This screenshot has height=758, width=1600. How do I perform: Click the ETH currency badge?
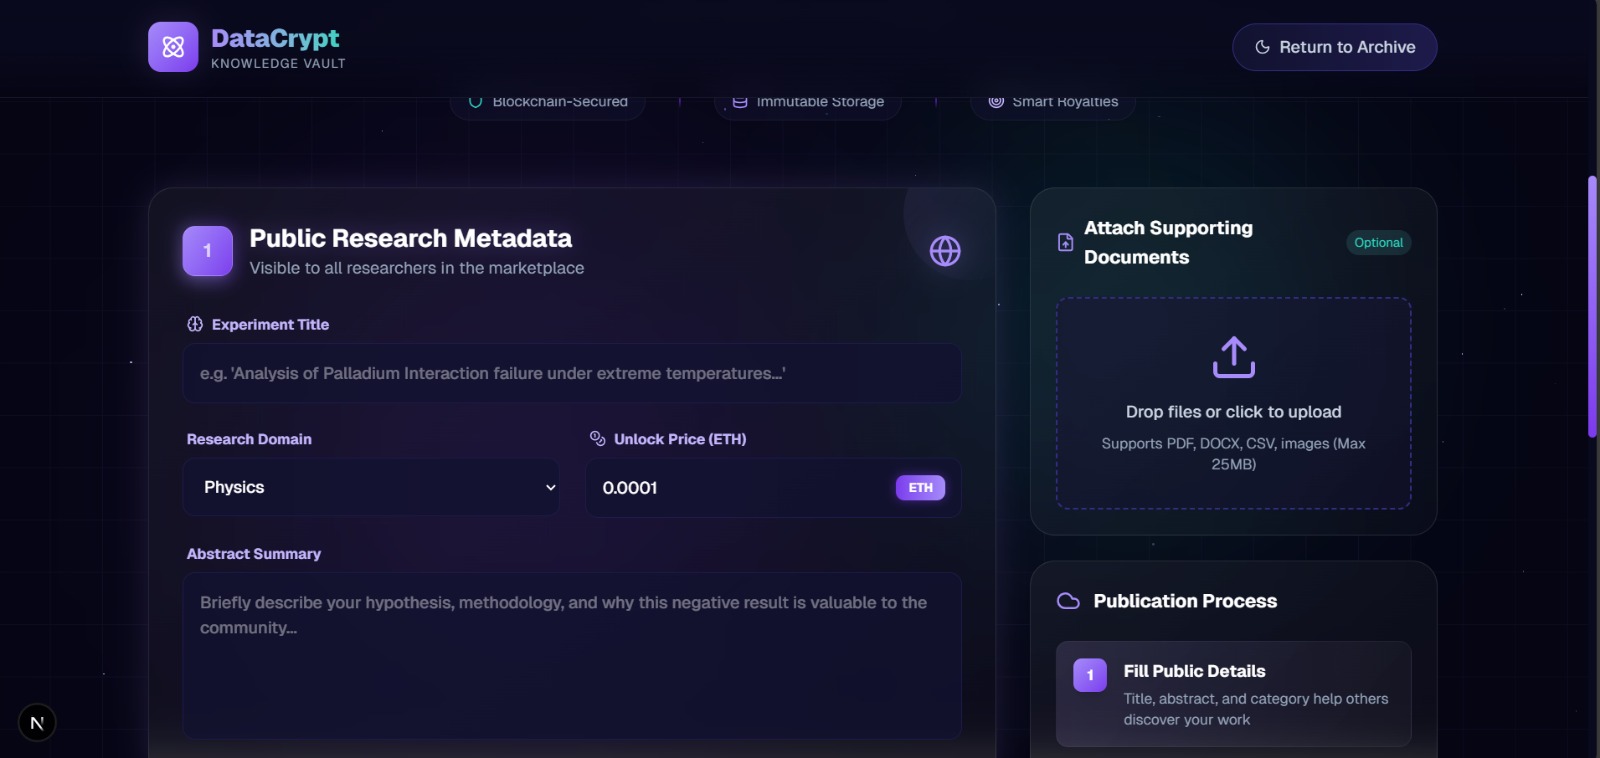920,488
